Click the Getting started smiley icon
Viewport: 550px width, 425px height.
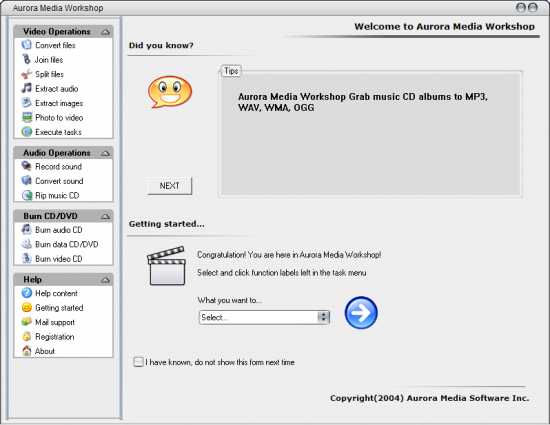[27, 308]
